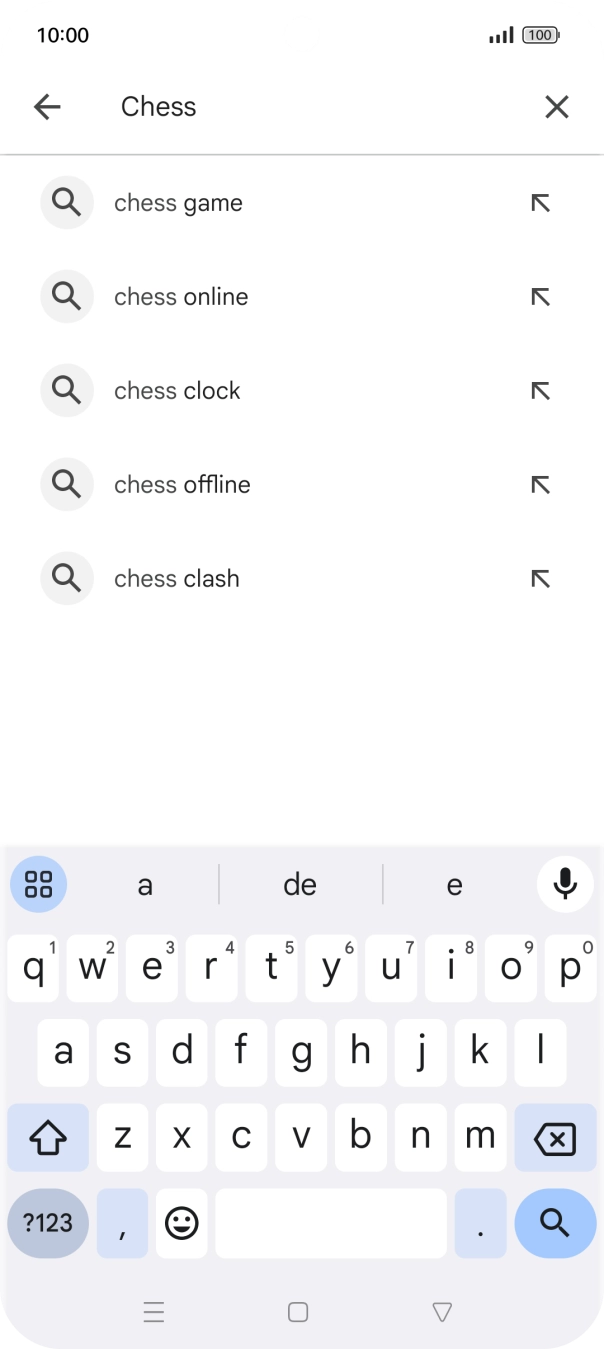The height and width of the screenshot is (1349, 604).
Task: Tap the magnifier icon beside chess game
Action: coord(66,202)
